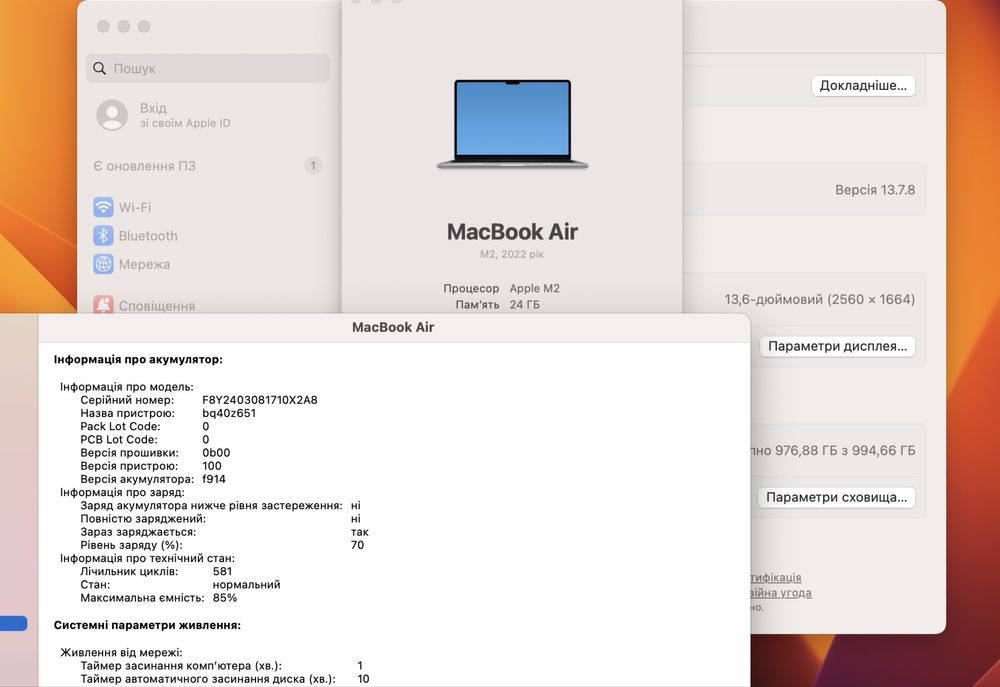Click Зараз заряджається value так
Image resolution: width=1000 pixels, height=687 pixels.
click(x=360, y=532)
